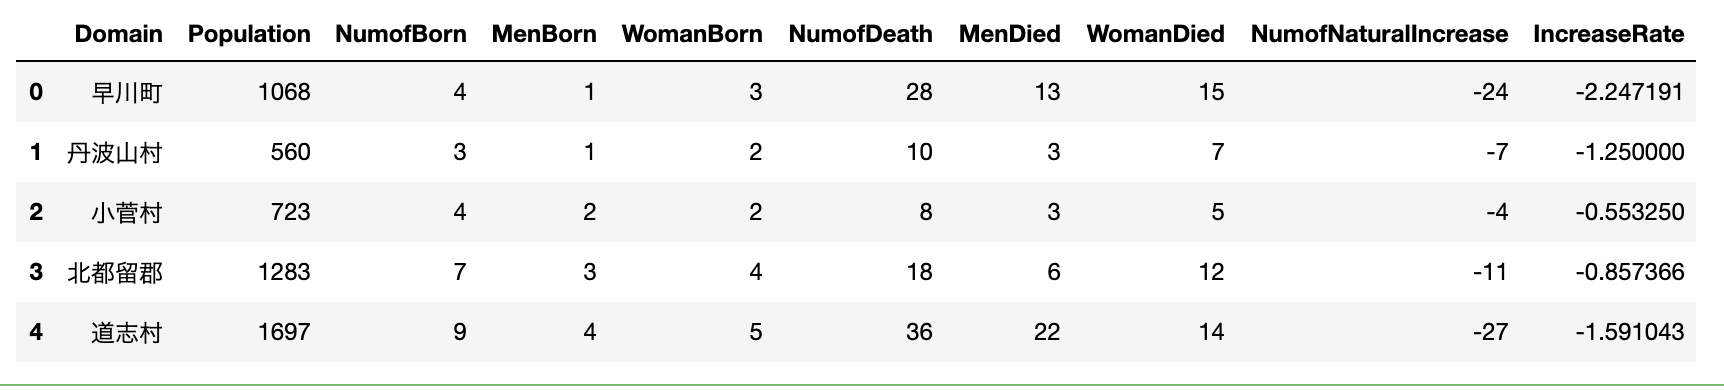
Task: Click row index 3
Action: pyautogui.click(x=36, y=272)
